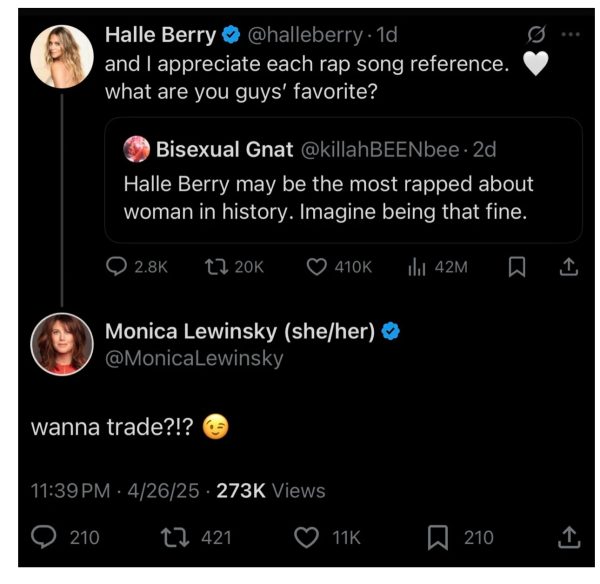Reply to Halle Berry's tweet via comment icon
Viewport: 600px width, 584px height.
[x=118, y=267]
